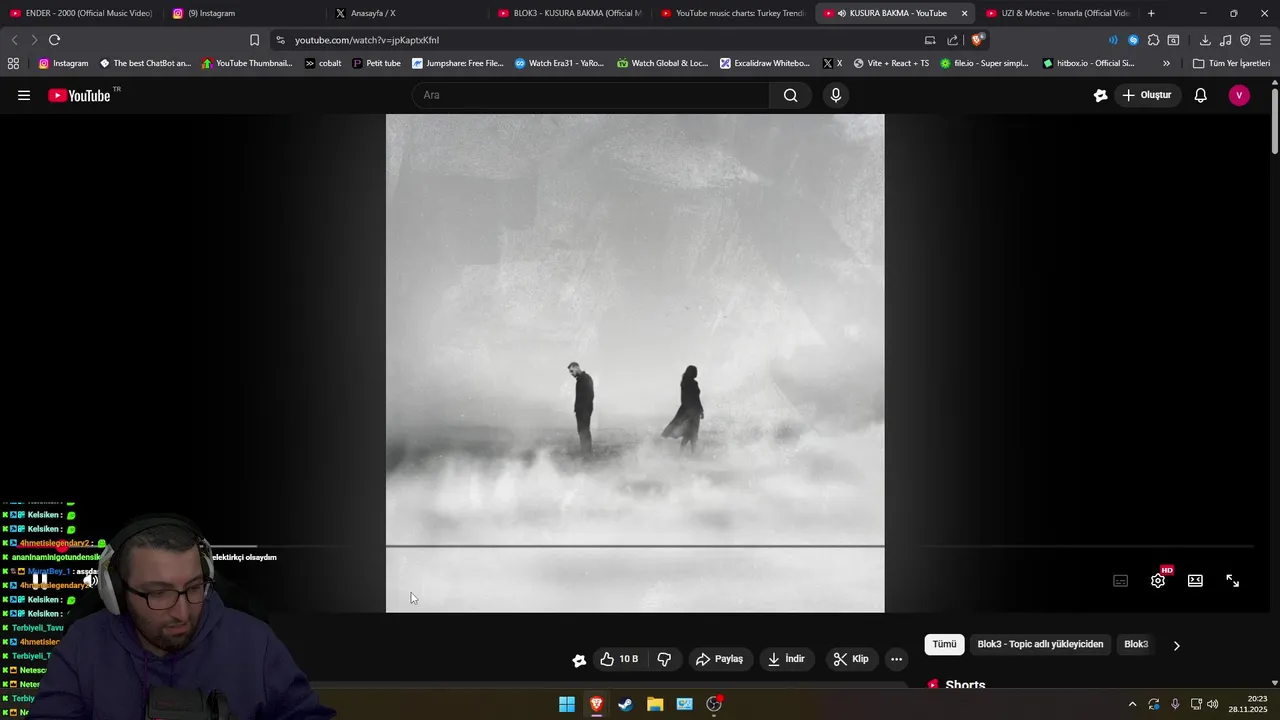Image resolution: width=1280 pixels, height=720 pixels.
Task: Show hidden system tray icons
Action: click(x=1132, y=704)
